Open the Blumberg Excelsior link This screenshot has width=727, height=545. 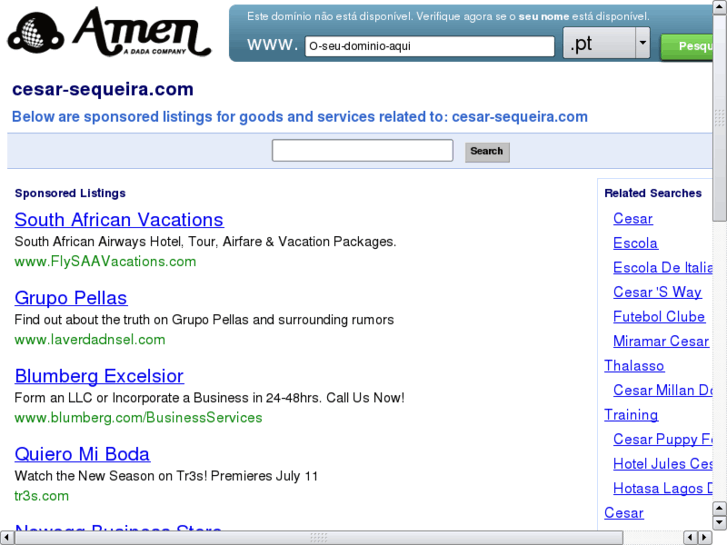click(99, 376)
